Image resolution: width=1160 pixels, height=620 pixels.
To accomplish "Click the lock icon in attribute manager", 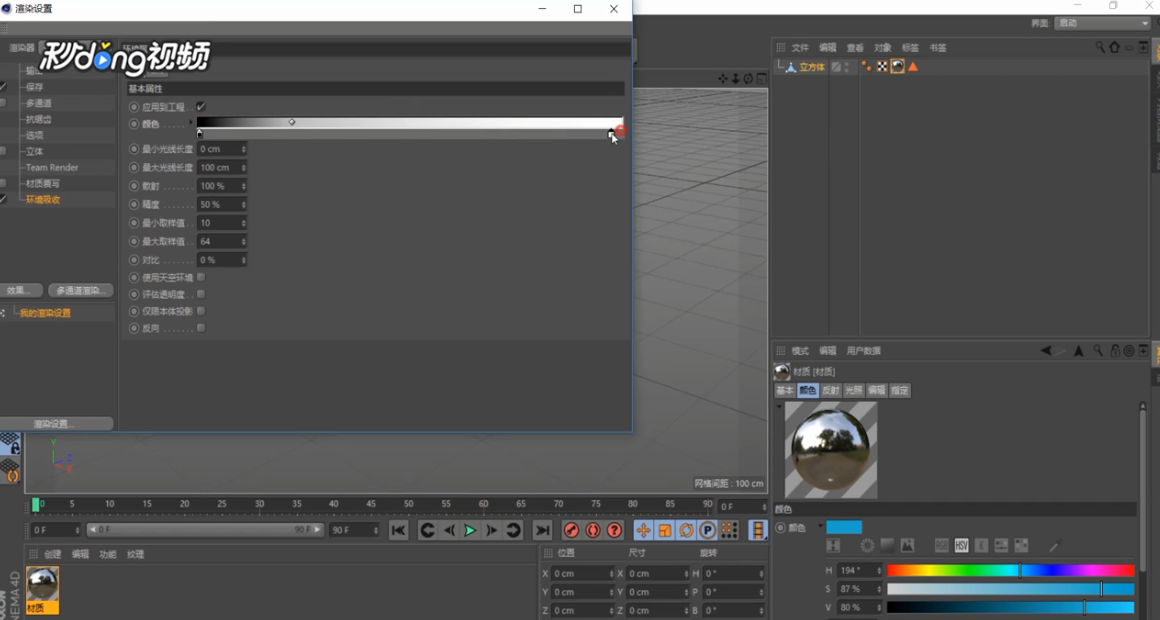I will pos(1115,351).
